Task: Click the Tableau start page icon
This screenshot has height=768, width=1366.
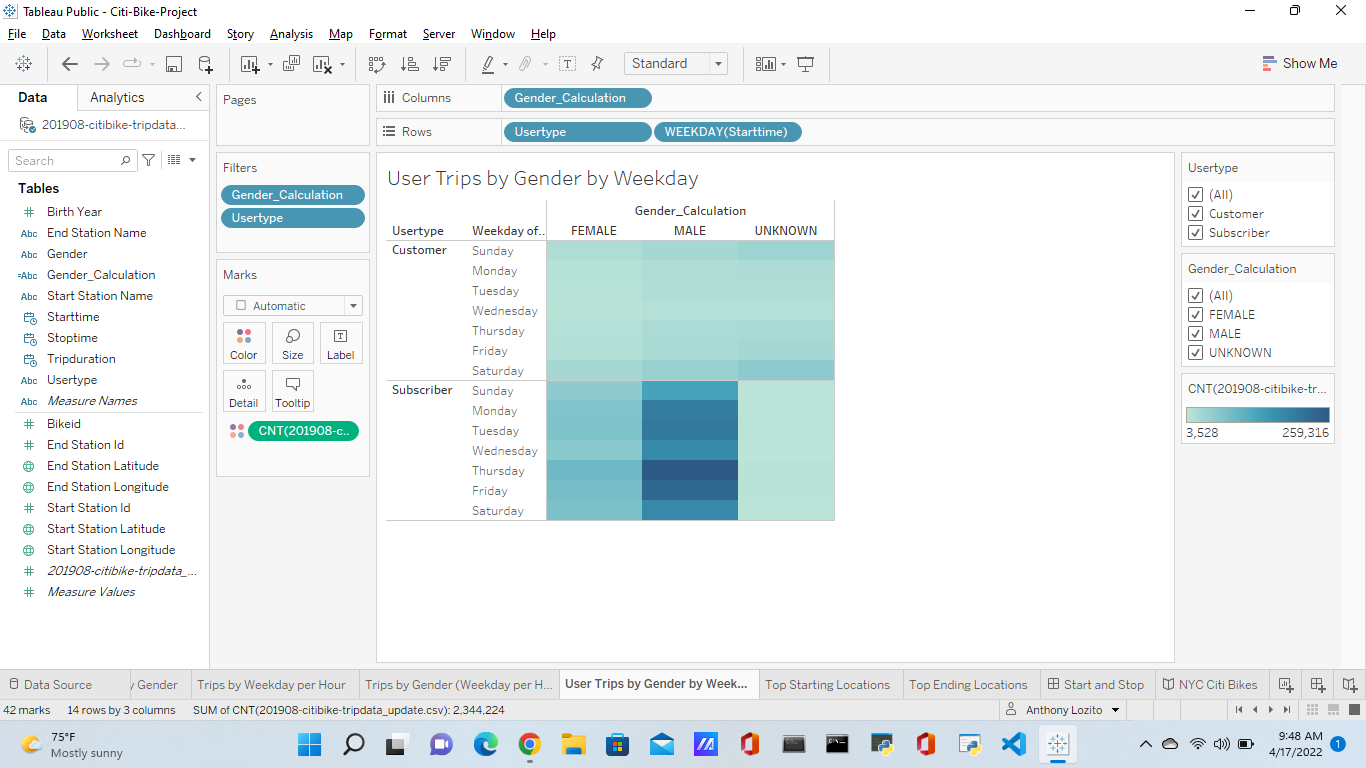Action: (24, 64)
